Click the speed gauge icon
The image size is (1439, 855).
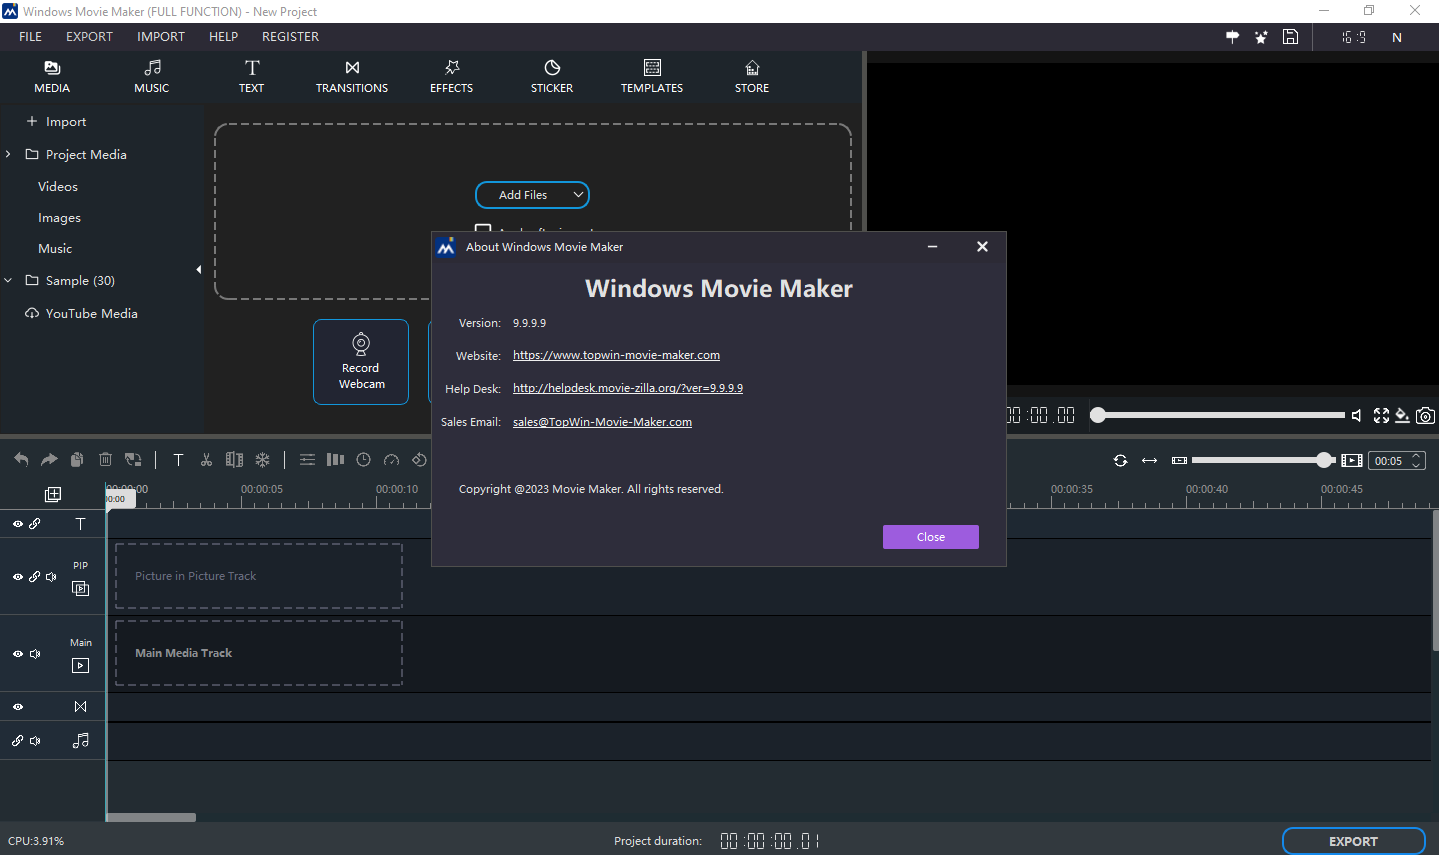[x=392, y=460]
